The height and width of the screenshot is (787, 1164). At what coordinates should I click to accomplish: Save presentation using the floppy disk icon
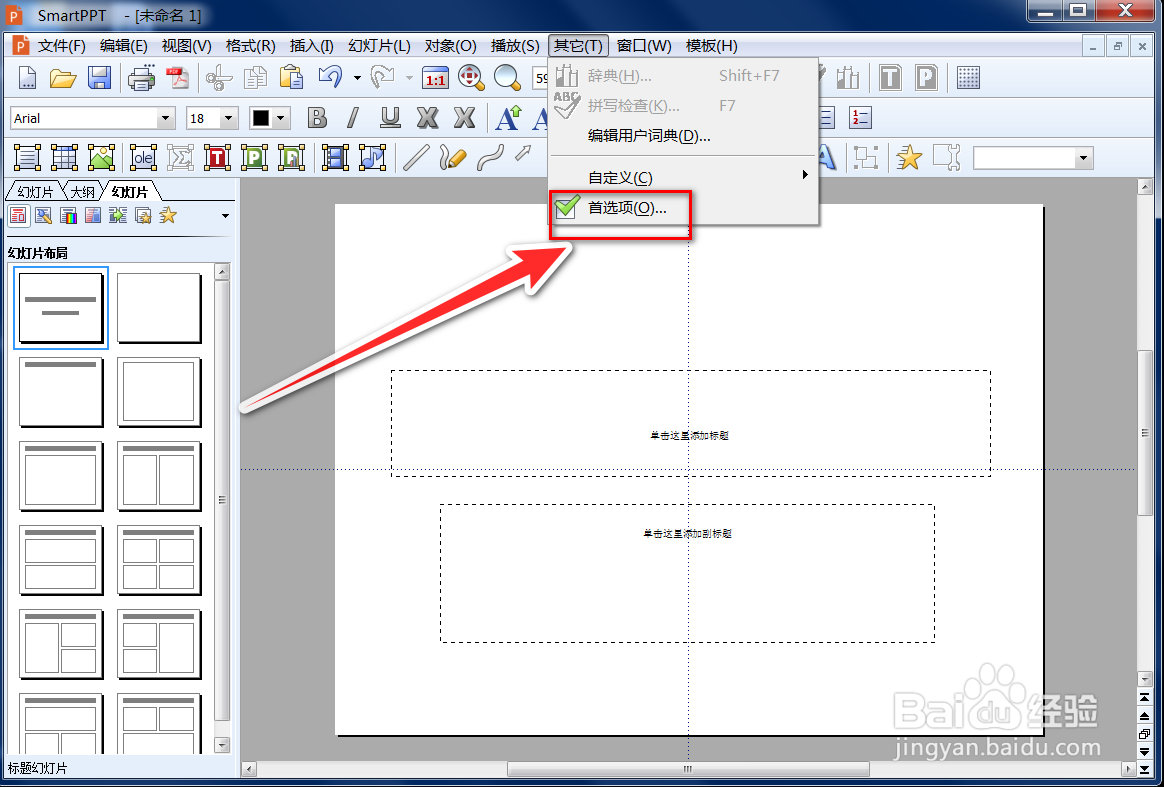99,77
